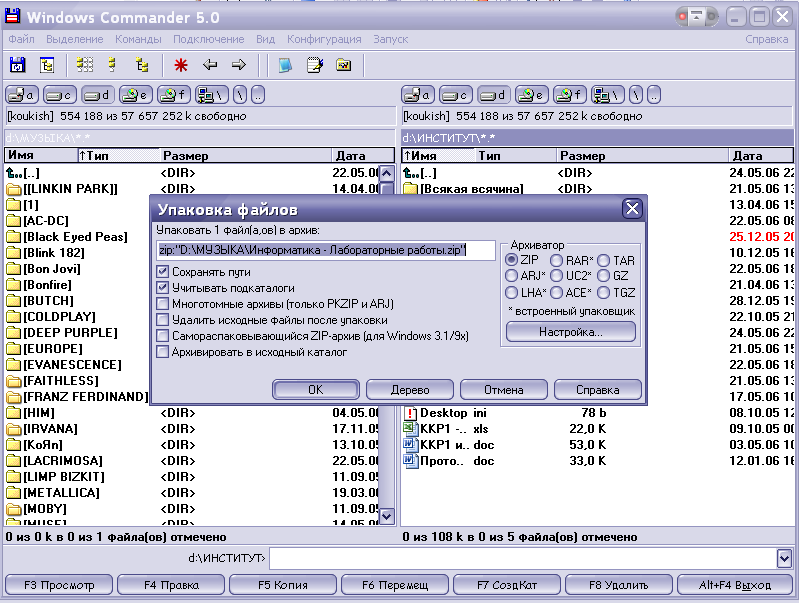Screen dimensions: 799x603
Task: Click the 'Настройка...' button
Action: coord(570,332)
